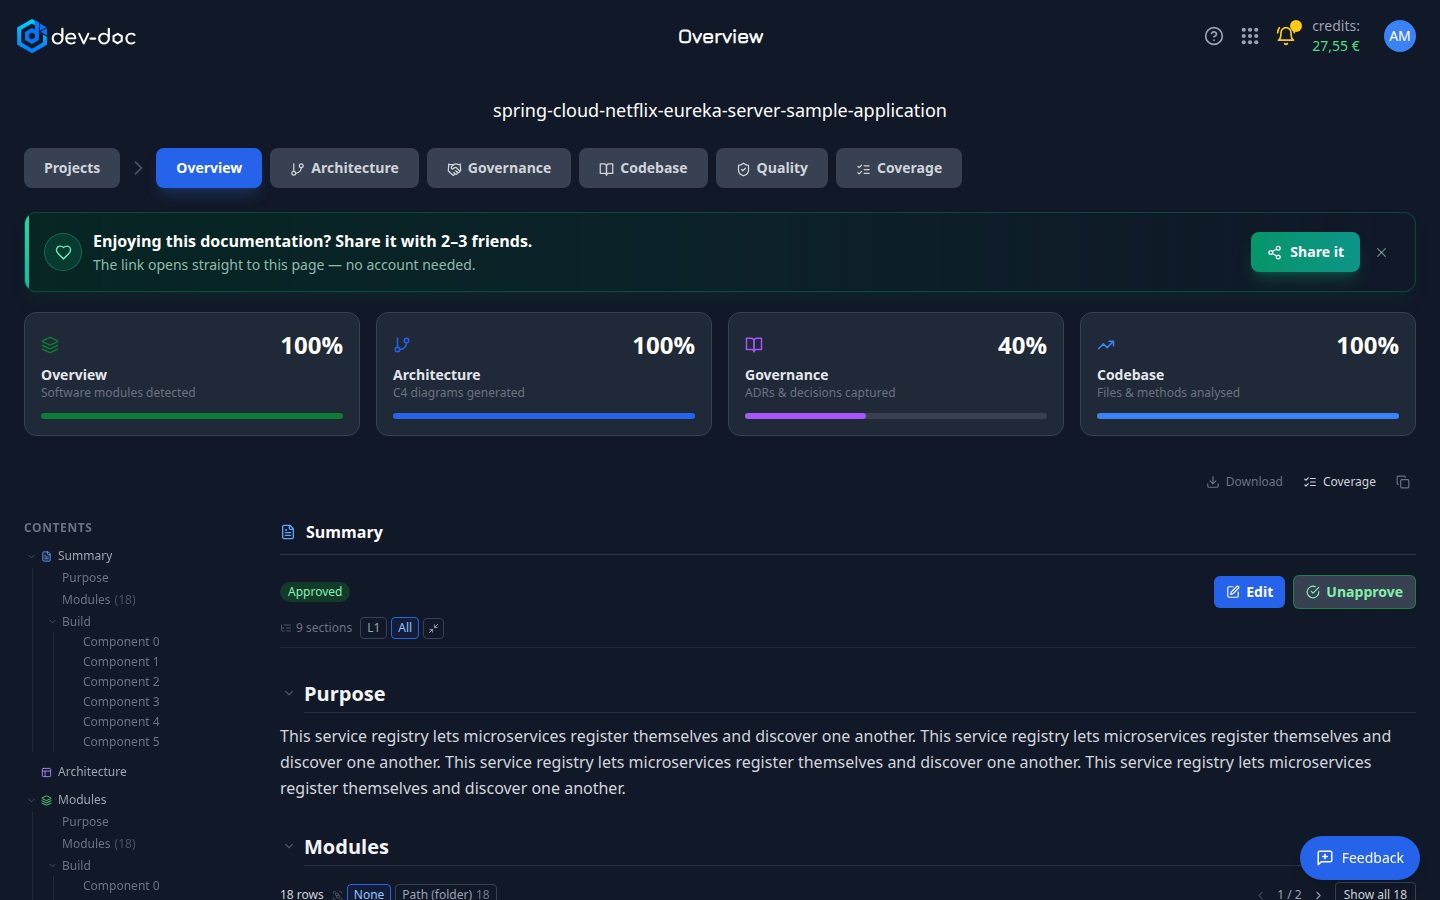The width and height of the screenshot is (1440, 900).
Task: Click the Download link
Action: [1244, 482]
